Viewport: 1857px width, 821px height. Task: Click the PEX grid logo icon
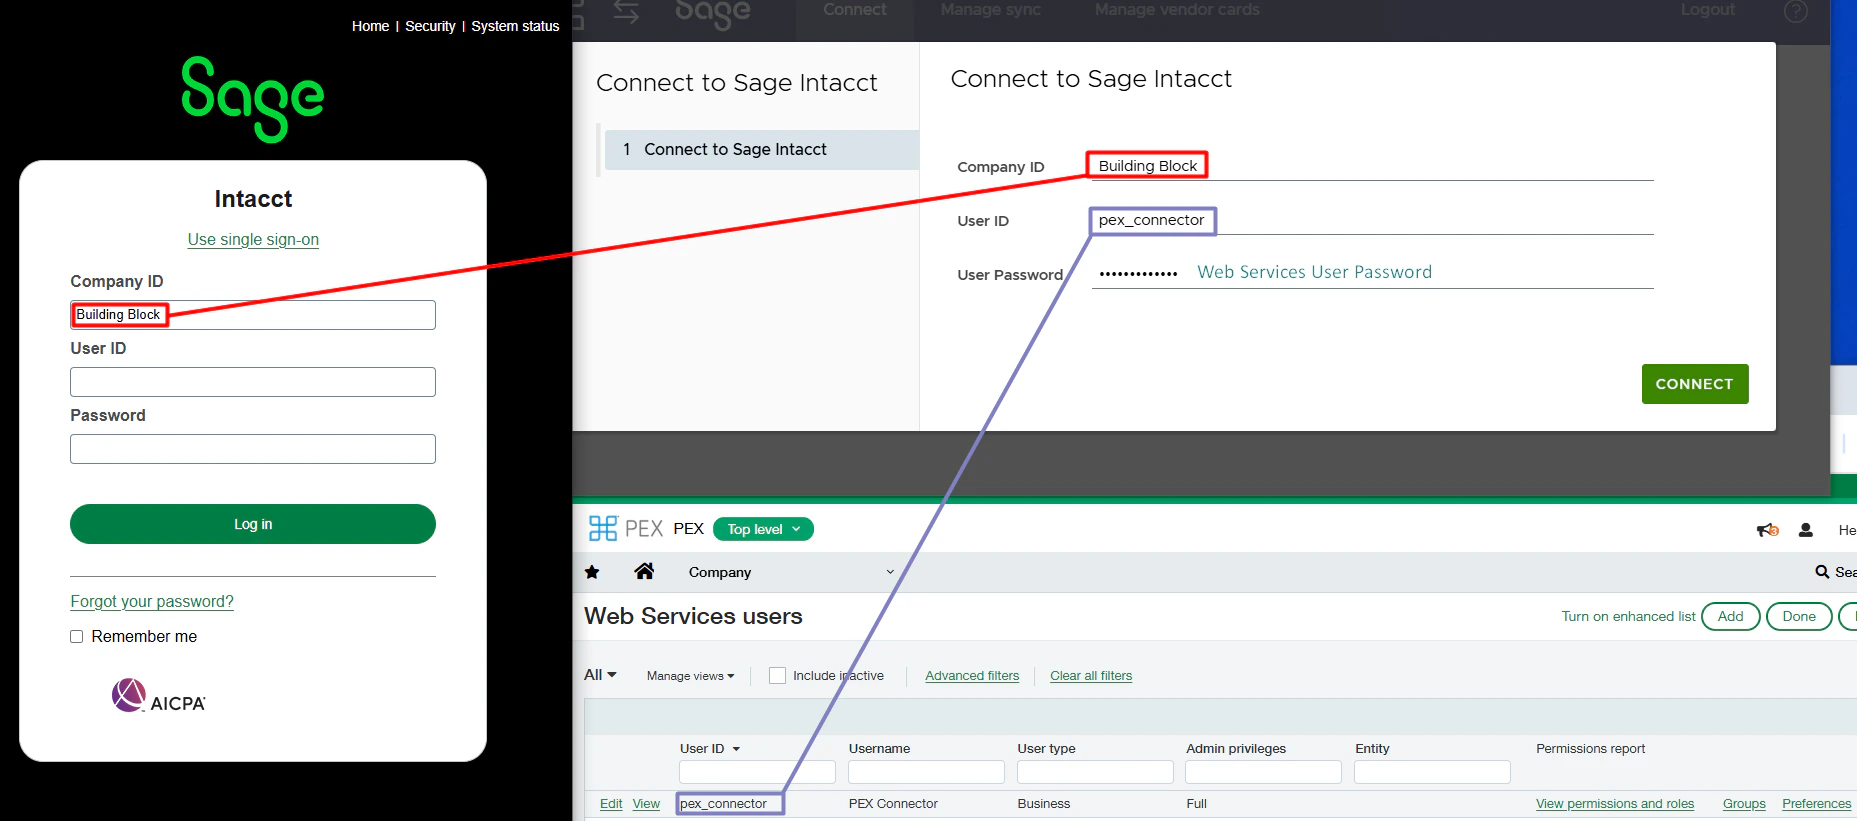click(603, 528)
